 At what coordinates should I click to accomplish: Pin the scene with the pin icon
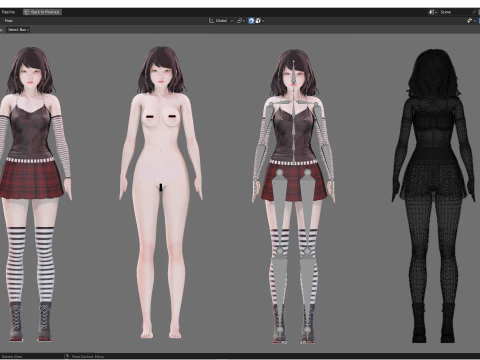[x=474, y=12]
